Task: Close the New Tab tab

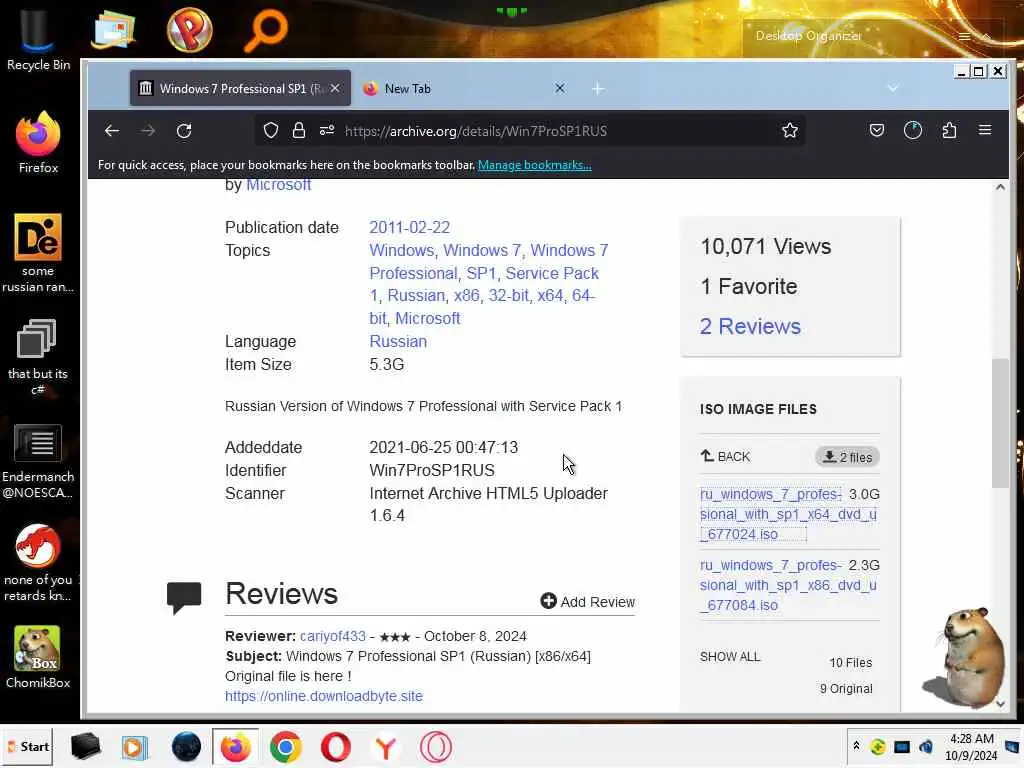Action: click(560, 88)
